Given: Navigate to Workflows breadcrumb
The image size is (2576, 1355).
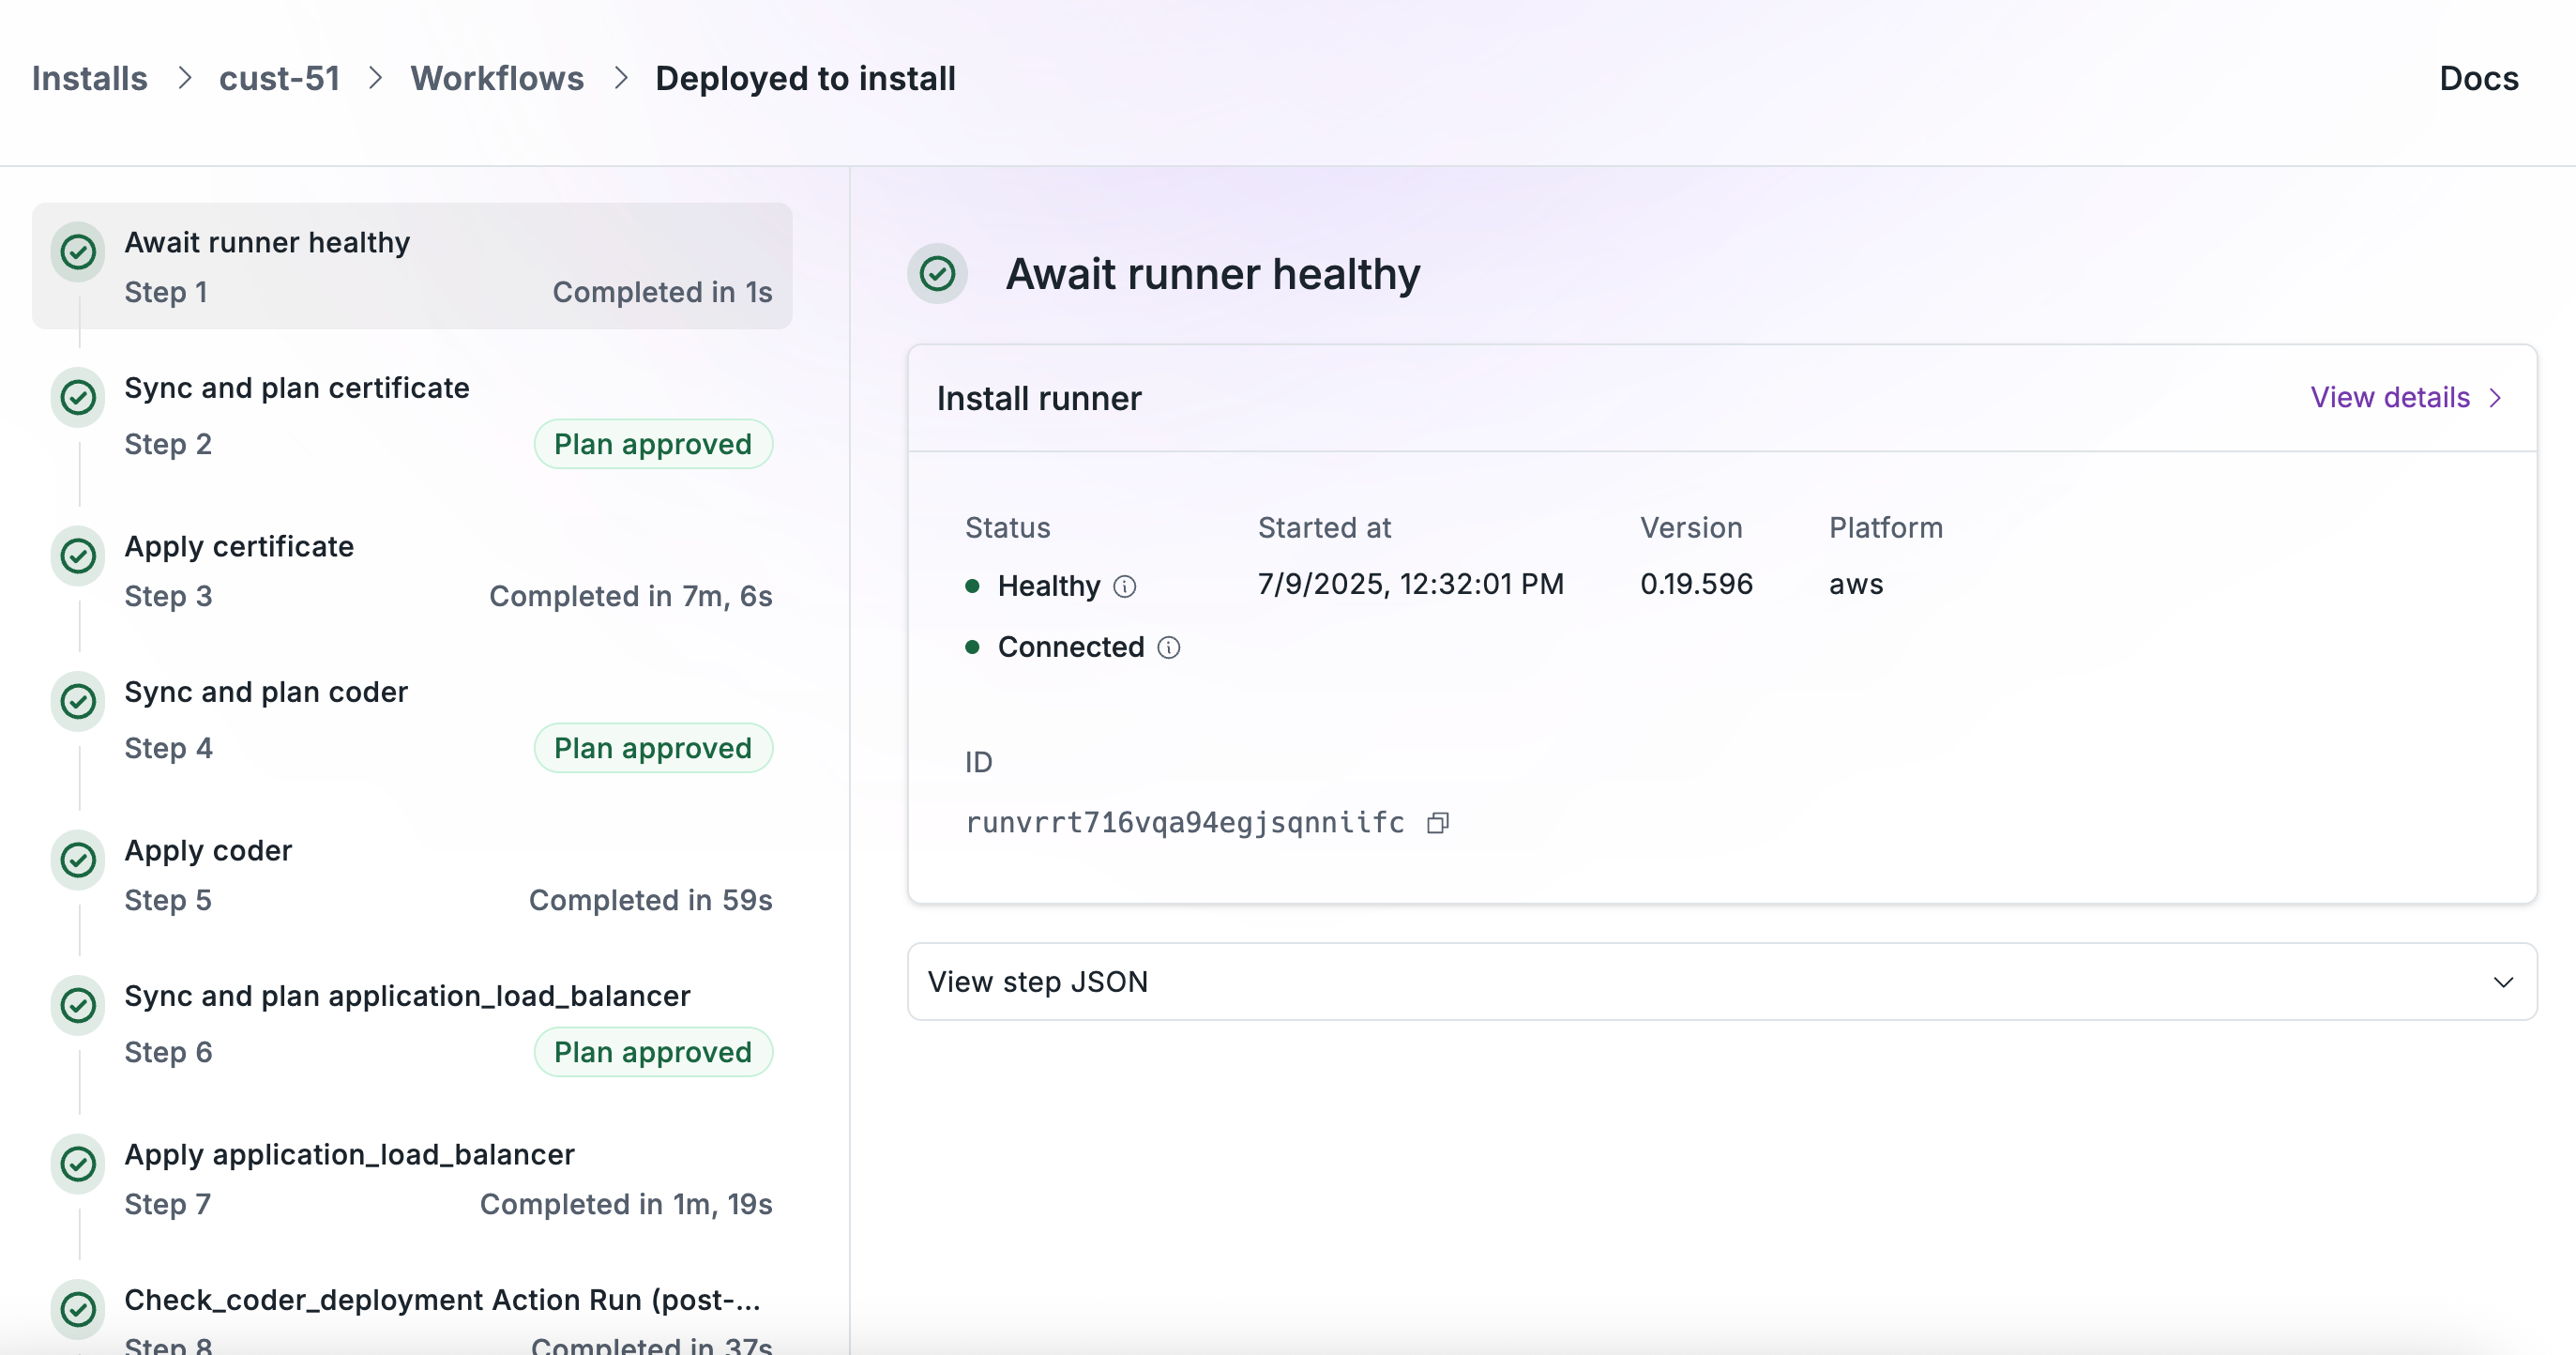Looking at the screenshot, I should pyautogui.click(x=497, y=78).
